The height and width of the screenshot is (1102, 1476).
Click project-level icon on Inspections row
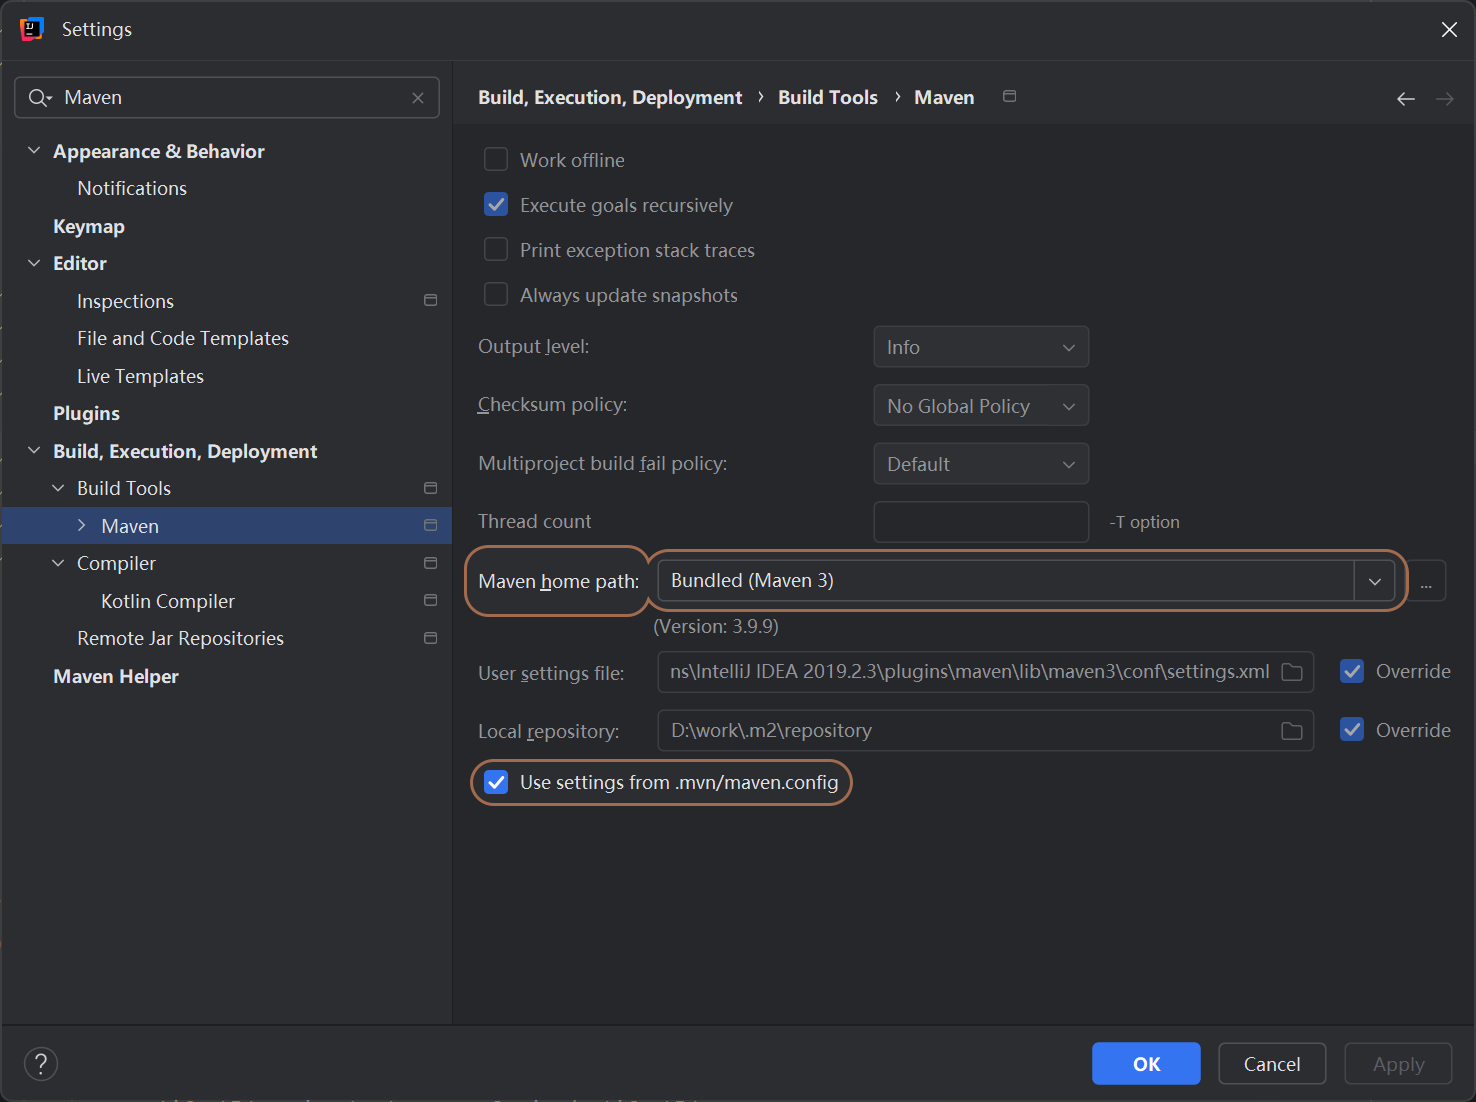pyautogui.click(x=431, y=300)
